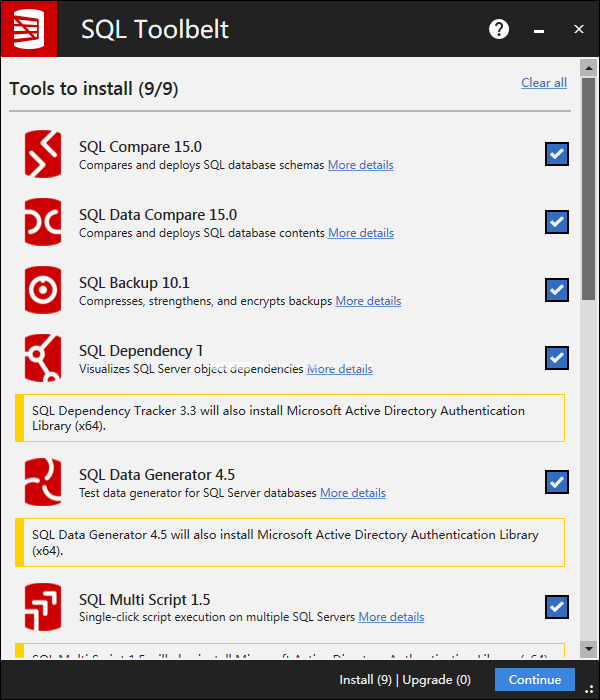The height and width of the screenshot is (700, 600).
Task: Click the SQL Compare 15.0 product icon
Action: (x=43, y=154)
